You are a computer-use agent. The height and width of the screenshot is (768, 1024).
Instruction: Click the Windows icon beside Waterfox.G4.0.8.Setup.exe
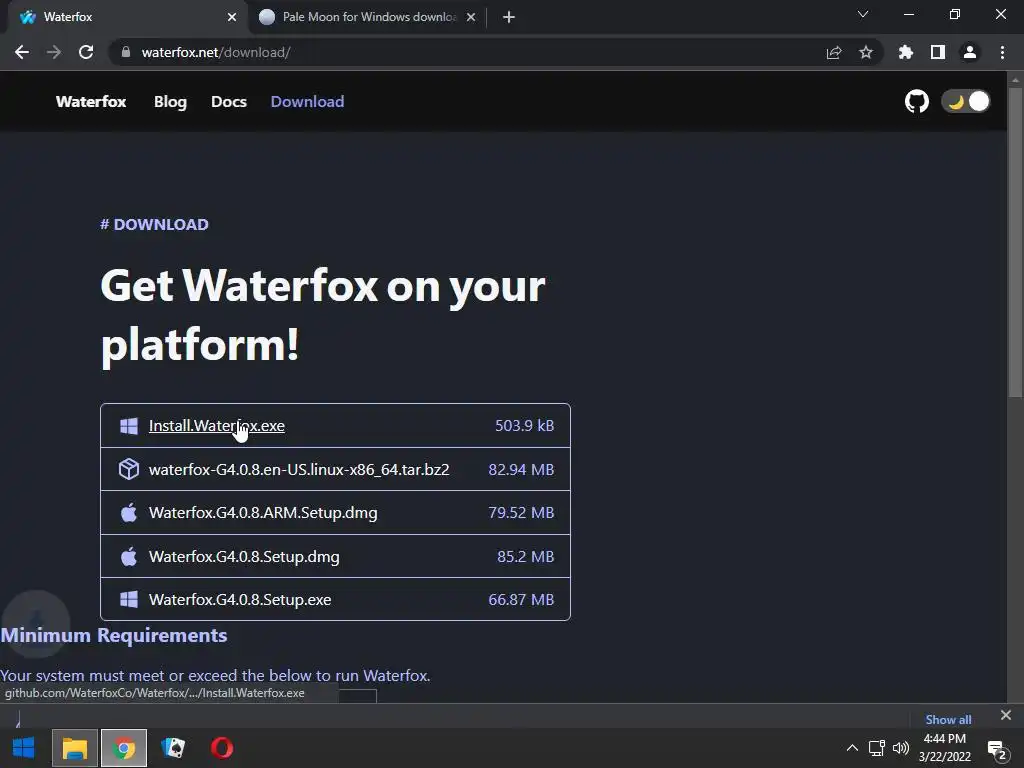coord(129,600)
